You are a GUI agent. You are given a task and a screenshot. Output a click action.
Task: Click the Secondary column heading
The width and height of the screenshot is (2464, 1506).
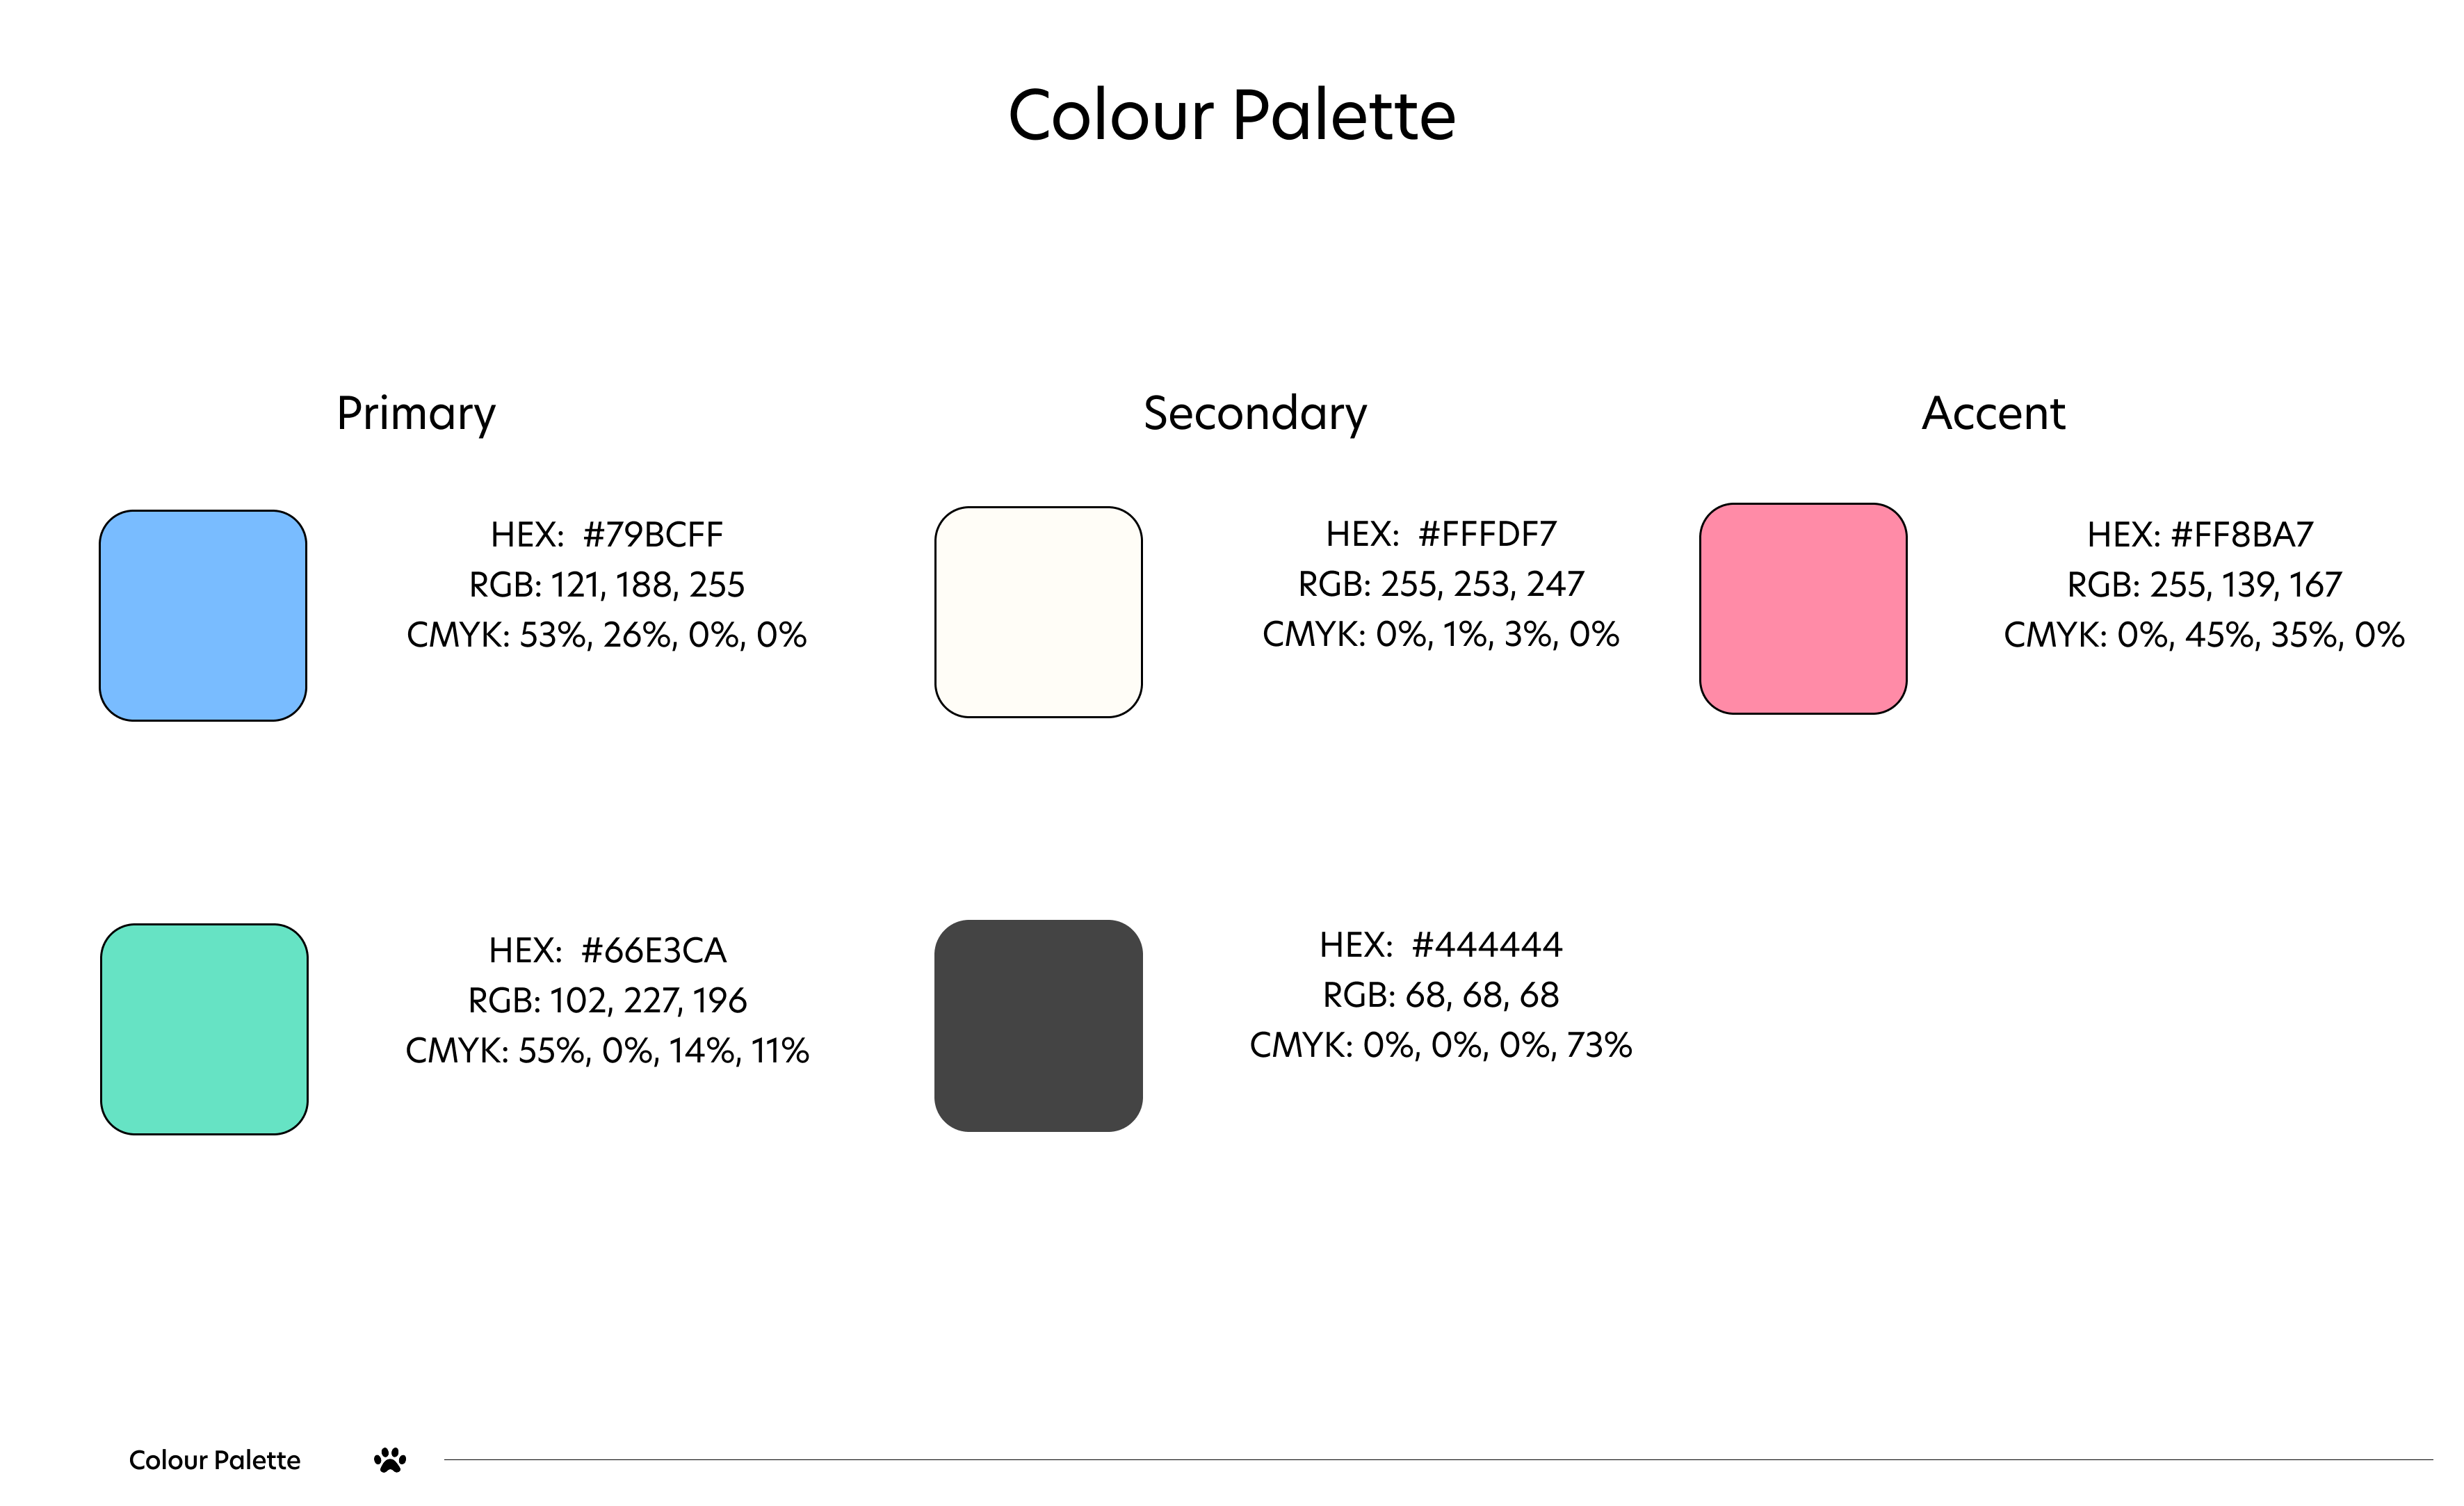pyautogui.click(x=1255, y=413)
